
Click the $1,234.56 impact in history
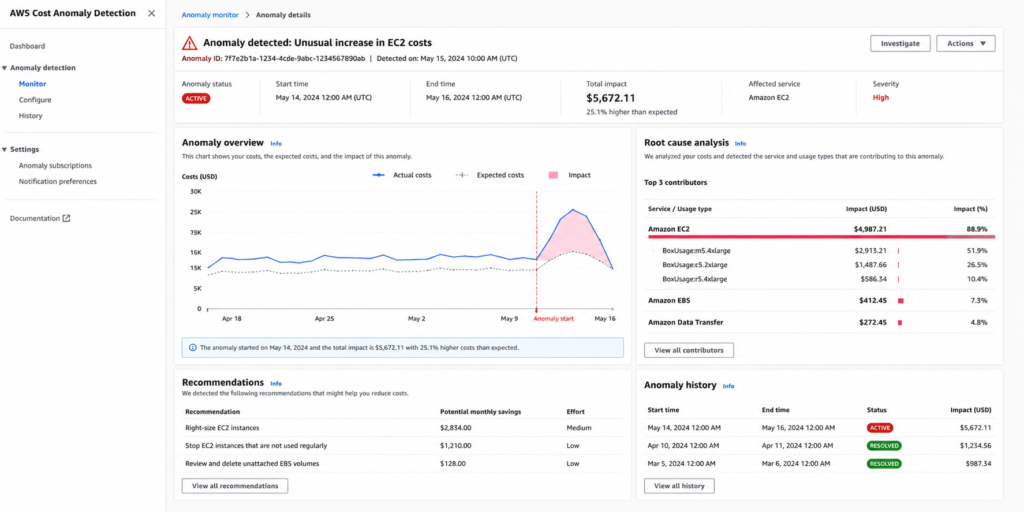click(975, 446)
